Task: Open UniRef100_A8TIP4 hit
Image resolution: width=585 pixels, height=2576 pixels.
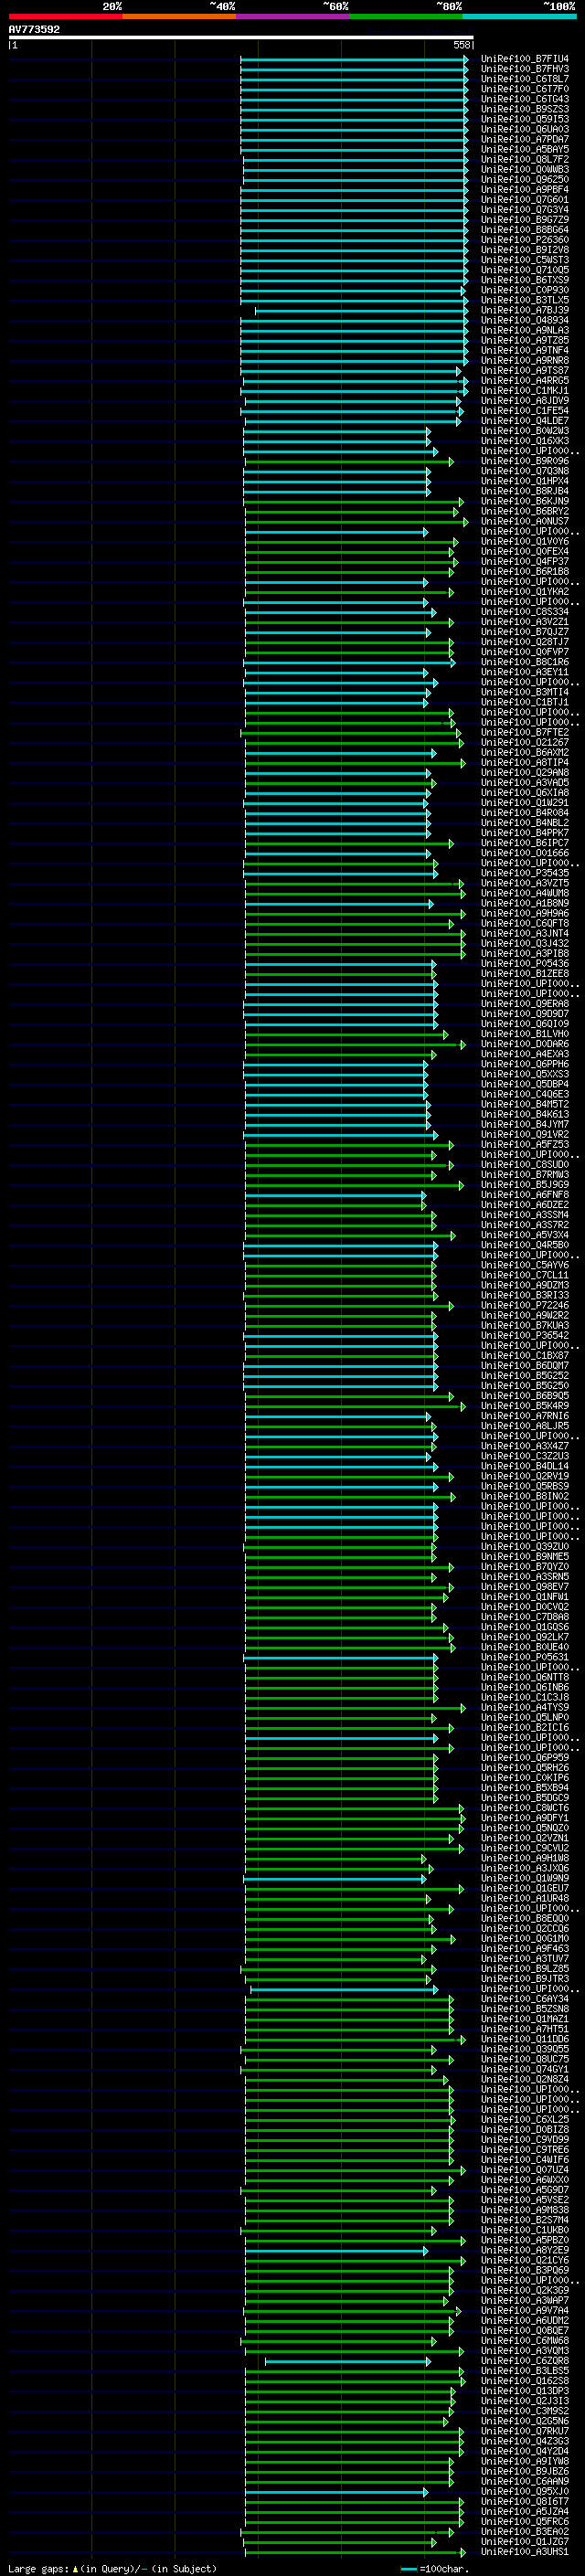Action: pos(525,763)
